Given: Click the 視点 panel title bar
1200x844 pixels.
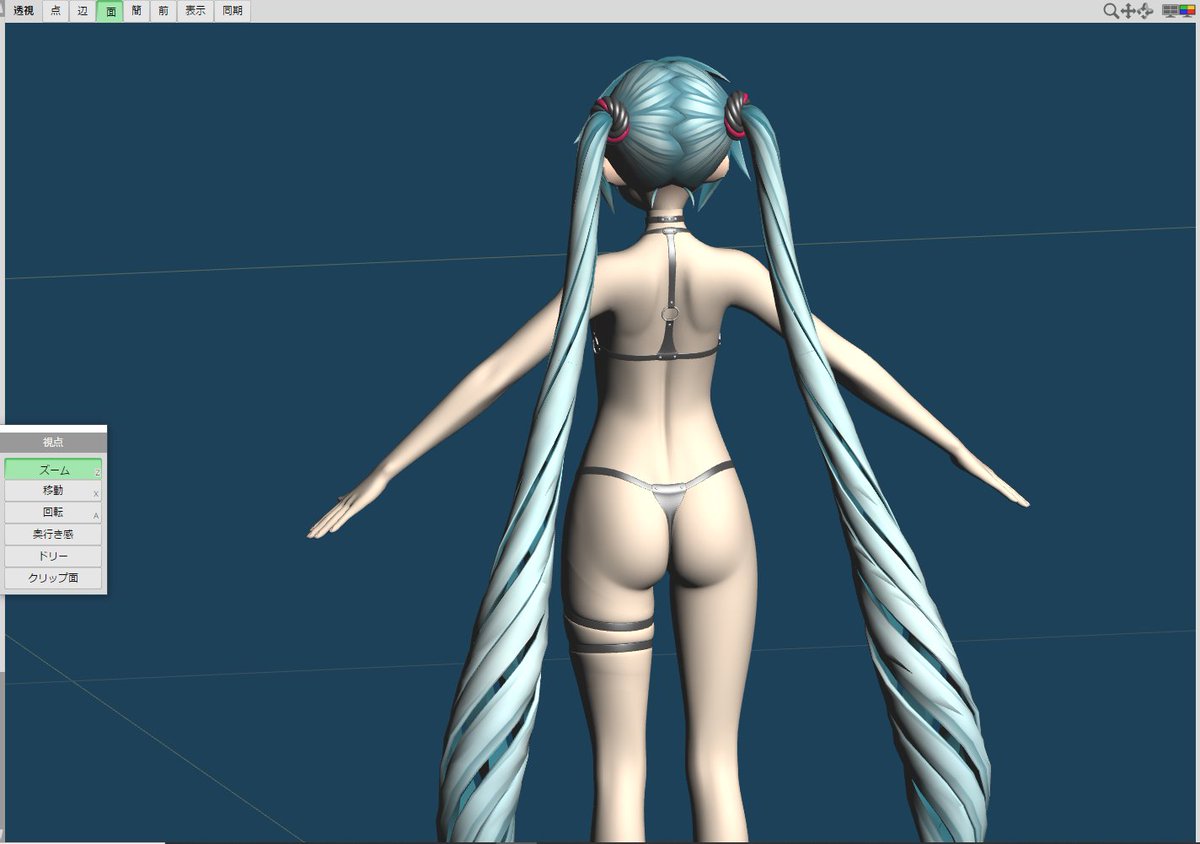Looking at the screenshot, I should (x=53, y=441).
